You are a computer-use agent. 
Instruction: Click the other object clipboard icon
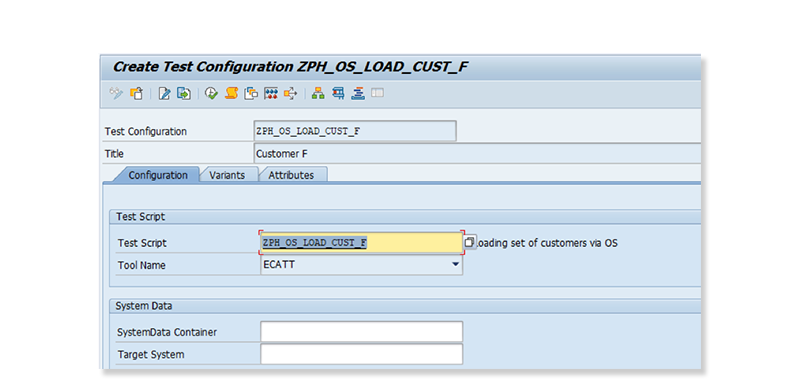point(136,93)
